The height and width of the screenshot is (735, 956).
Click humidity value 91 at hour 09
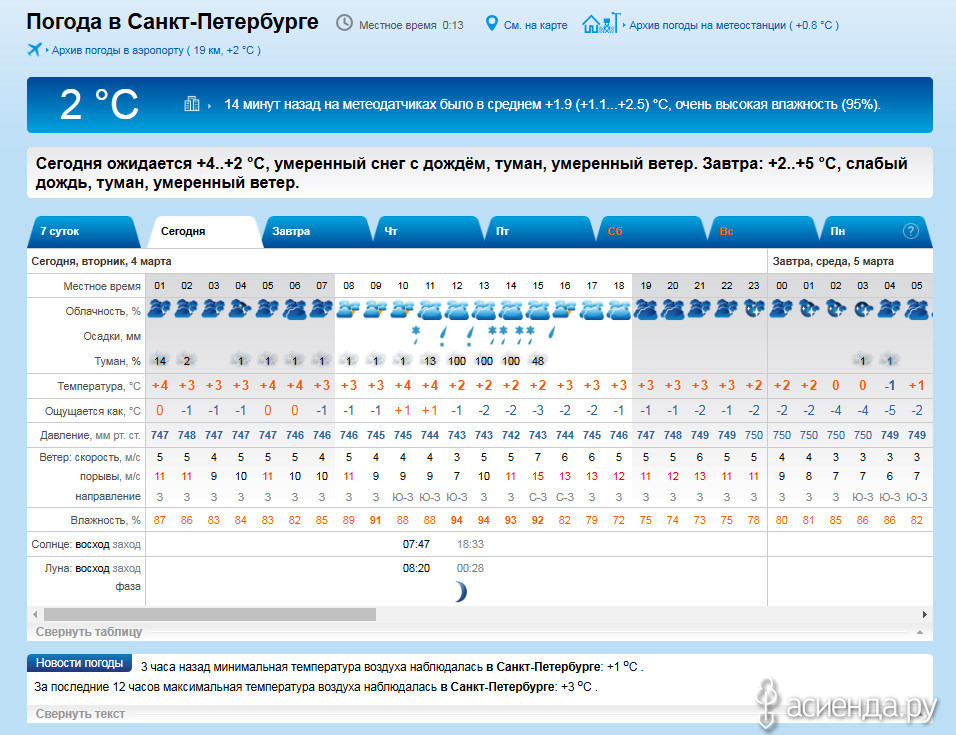[376, 520]
